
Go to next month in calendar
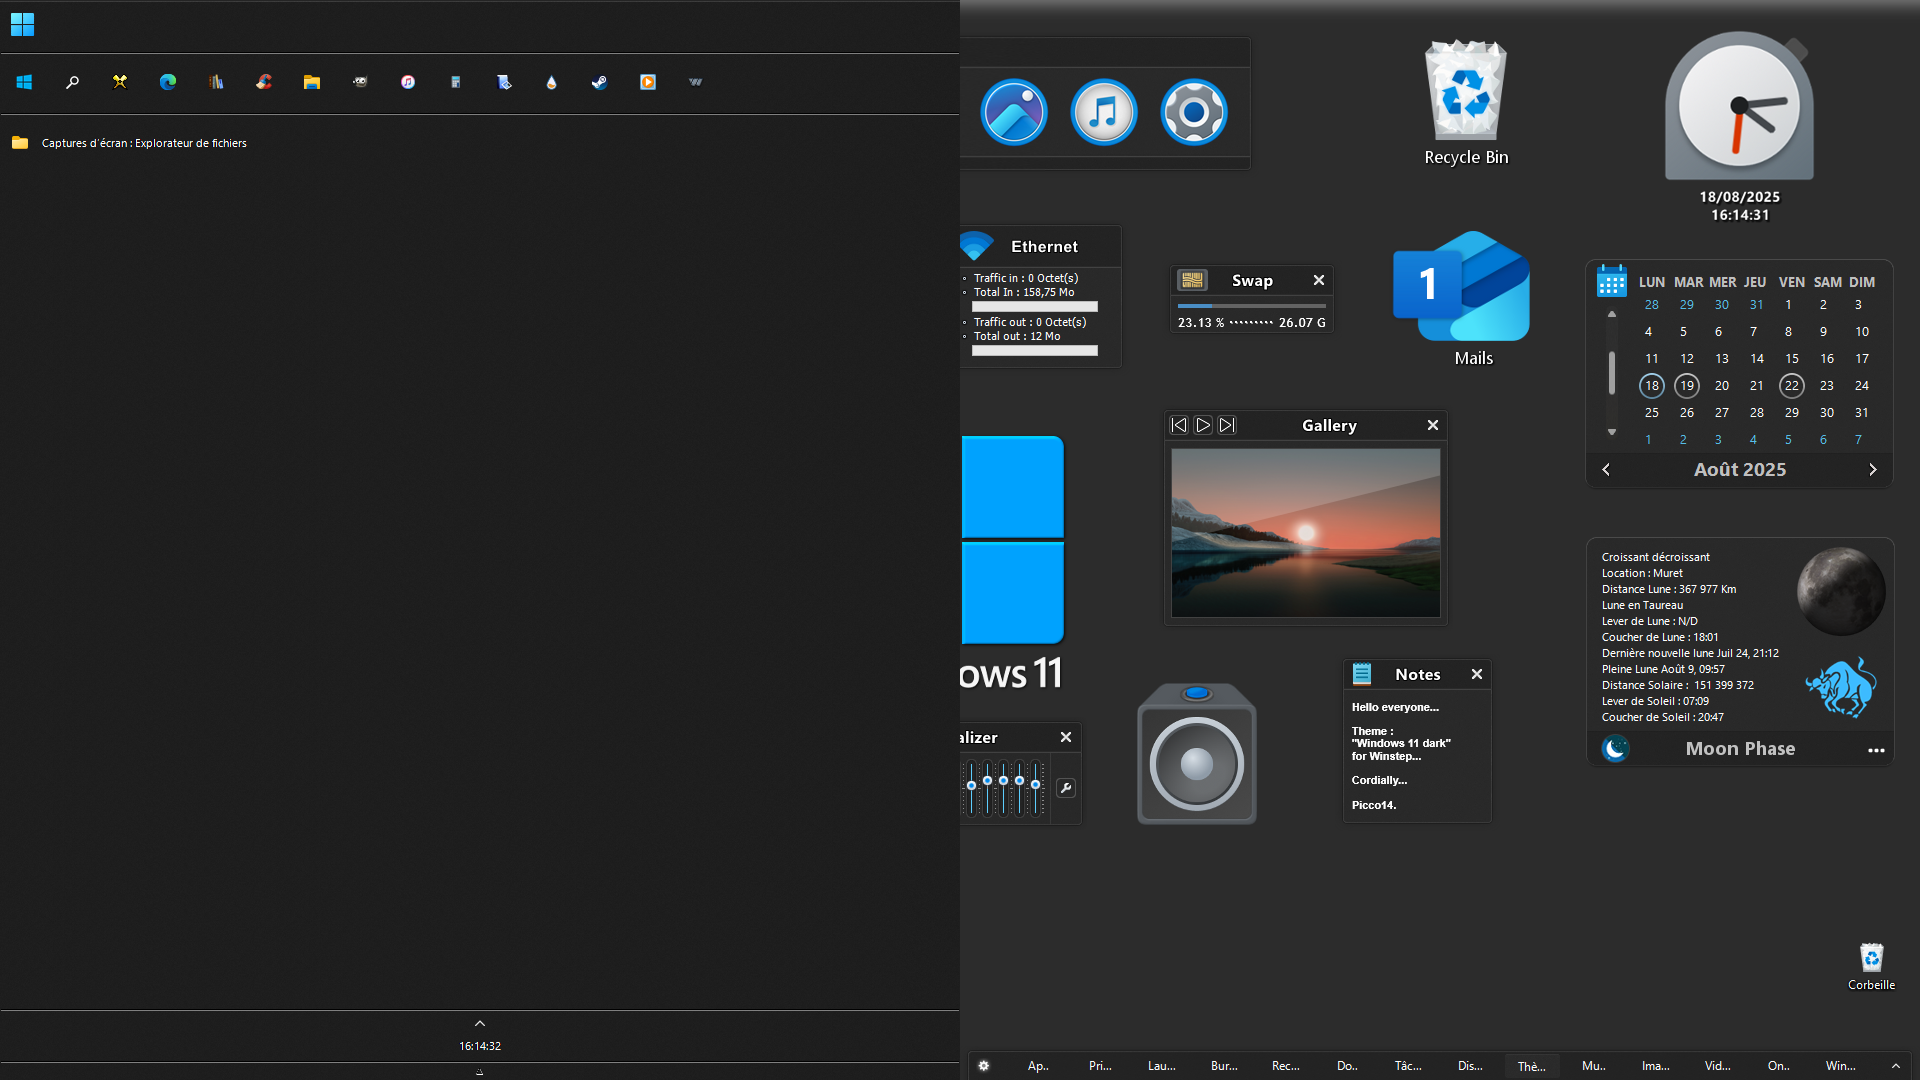point(1872,469)
